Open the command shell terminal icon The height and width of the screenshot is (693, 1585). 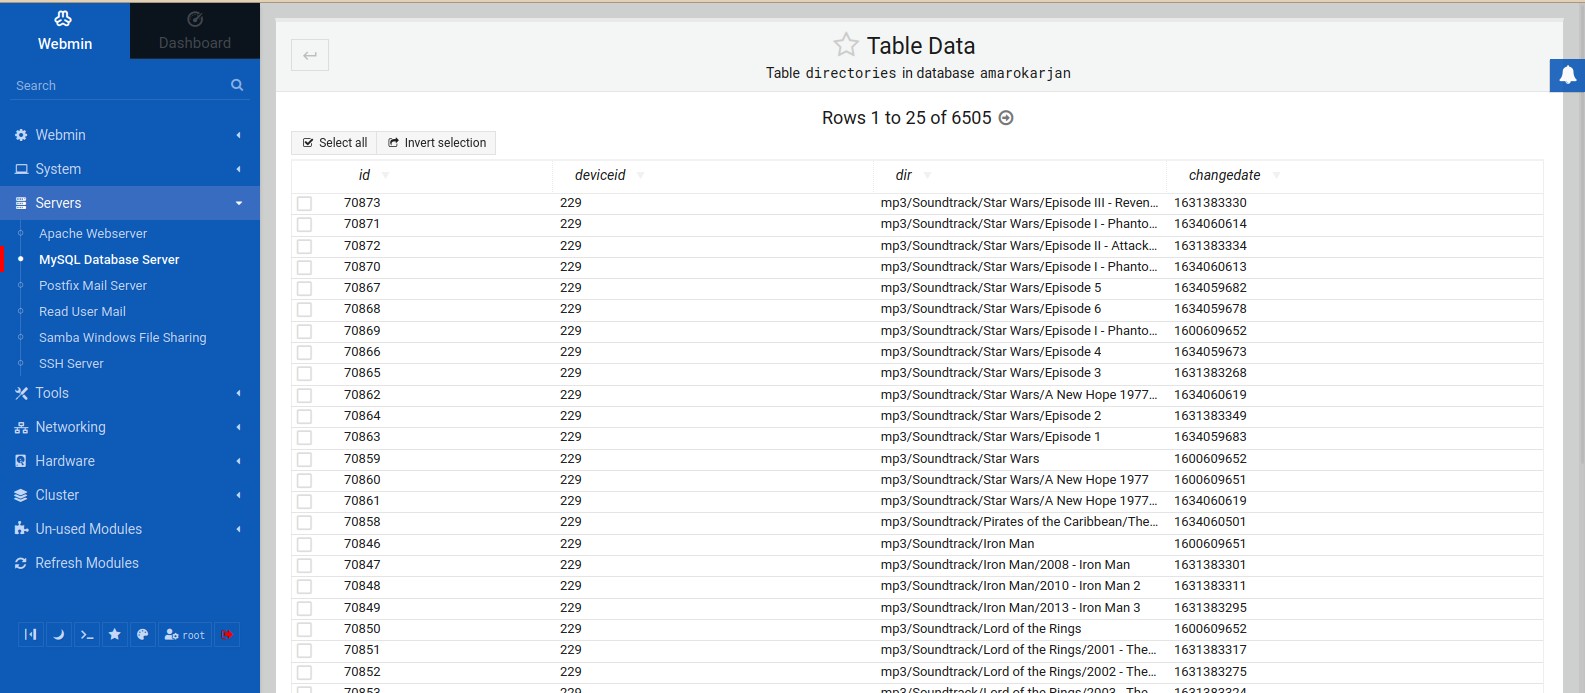87,634
